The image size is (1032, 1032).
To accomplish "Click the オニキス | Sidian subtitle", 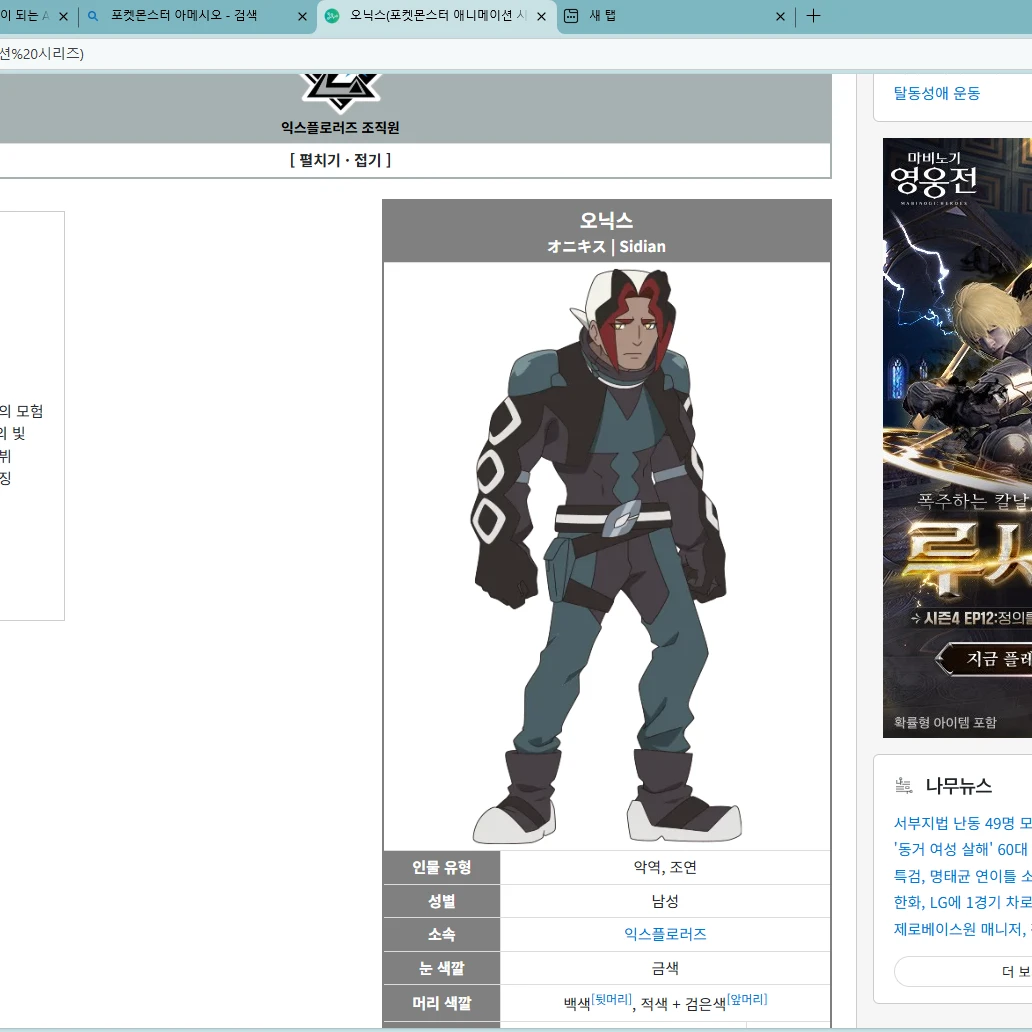I will 606,247.
